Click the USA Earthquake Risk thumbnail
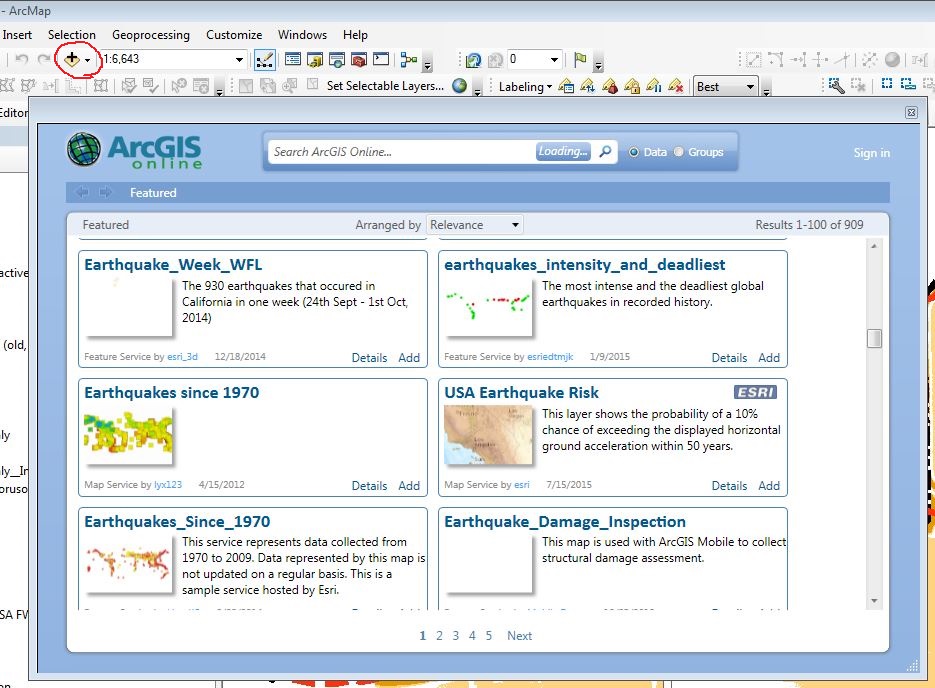The width and height of the screenshot is (935, 688). 488,435
